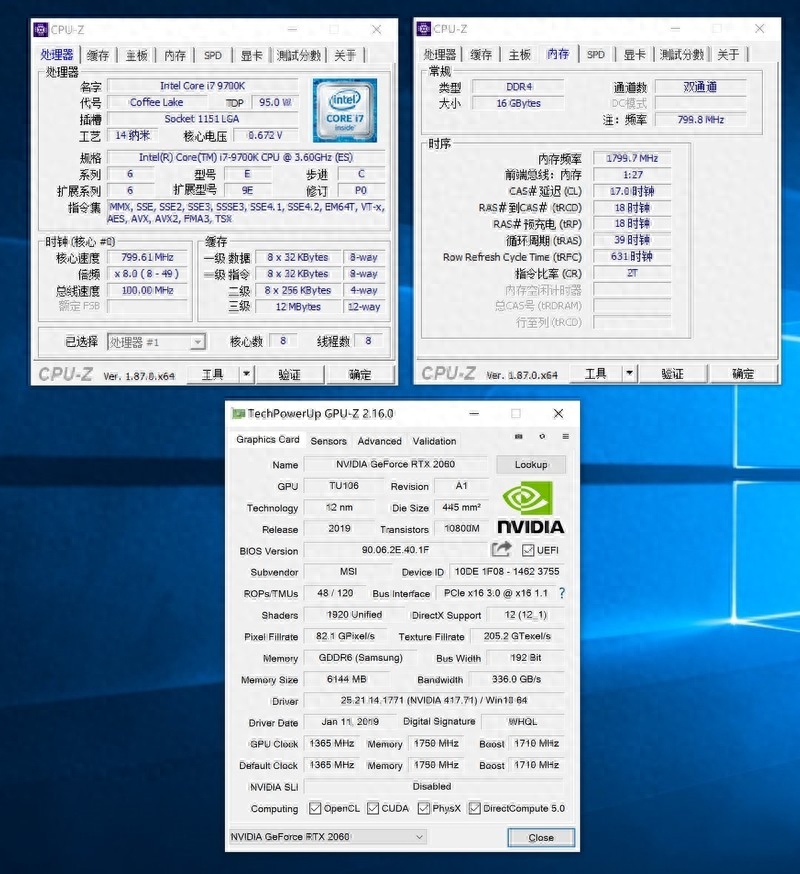Toggle the UEFI checkbox
Screen dimensions: 800x874
(x=528, y=550)
